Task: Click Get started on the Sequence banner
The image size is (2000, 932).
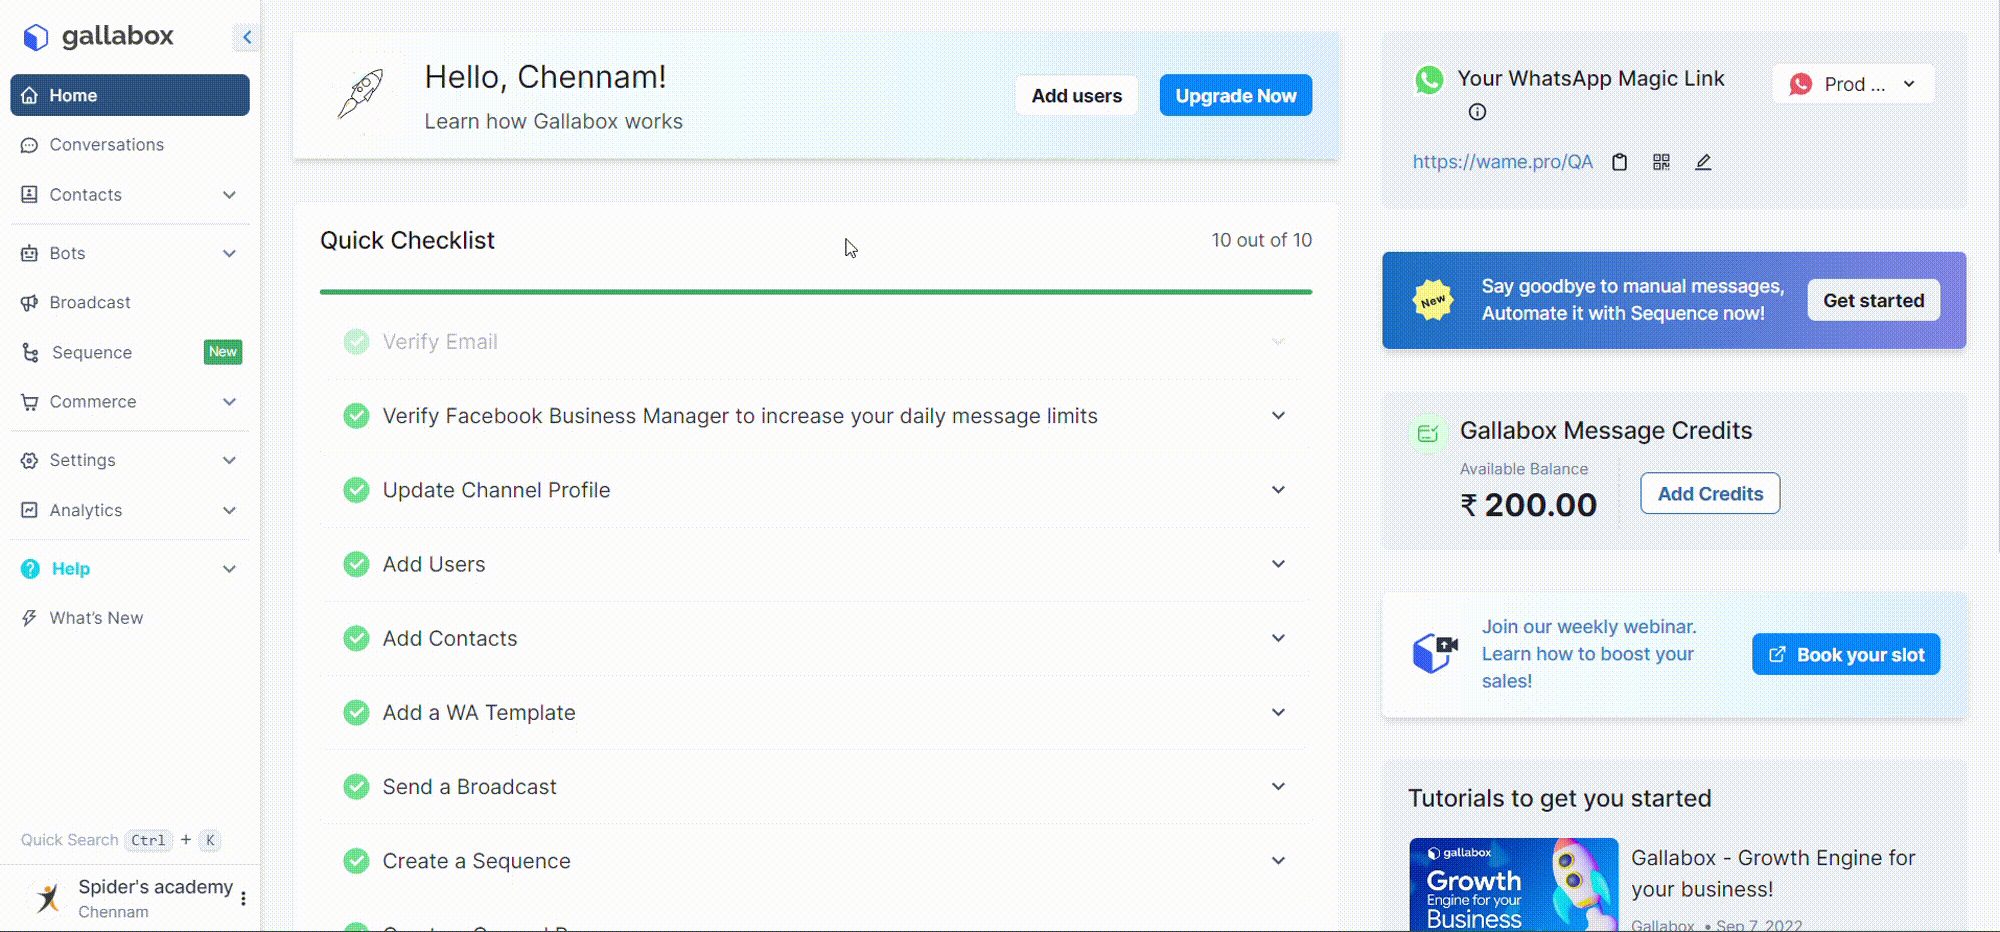Action: [1873, 300]
